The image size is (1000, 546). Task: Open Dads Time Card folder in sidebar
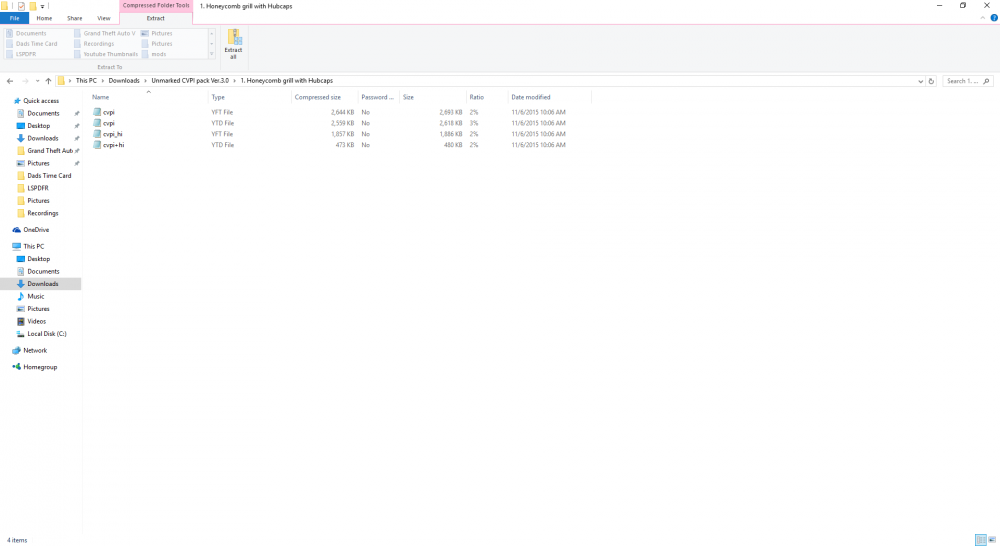(x=49, y=175)
